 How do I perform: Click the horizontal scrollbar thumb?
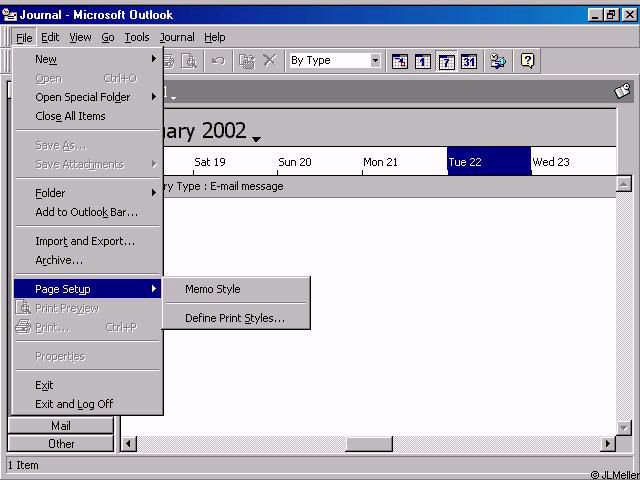pyautogui.click(x=369, y=443)
